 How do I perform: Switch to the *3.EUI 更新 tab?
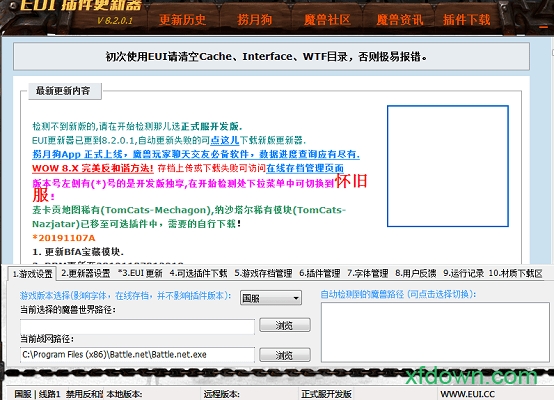pos(140,273)
